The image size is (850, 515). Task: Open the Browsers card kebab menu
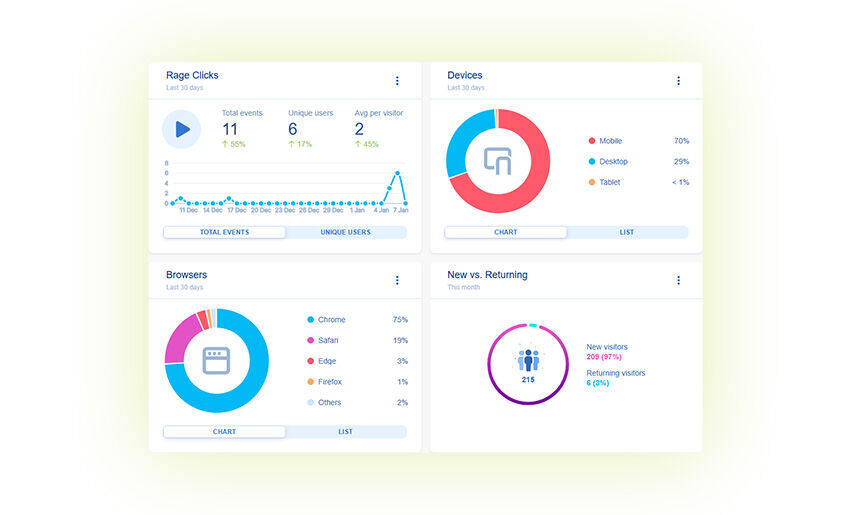(x=397, y=281)
